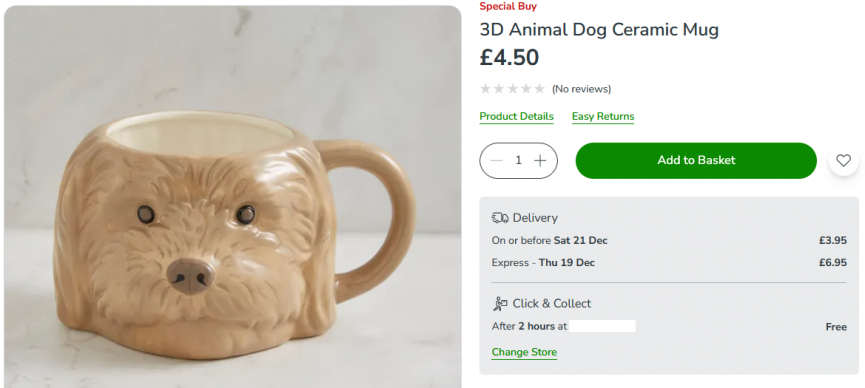Add the mug to wishlist with heart icon
Screen dimensions: 865x388
pyautogui.click(x=843, y=161)
